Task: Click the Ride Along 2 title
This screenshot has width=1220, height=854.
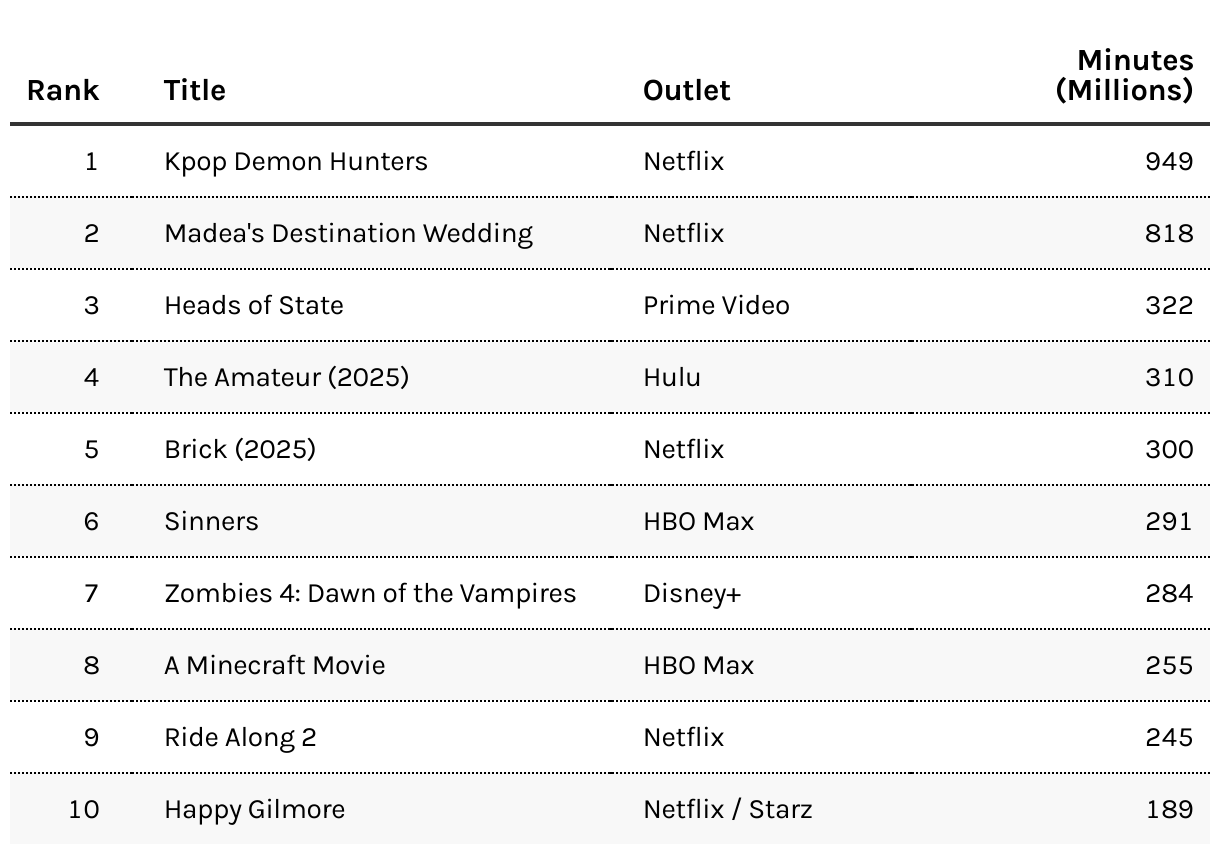Action: click(241, 737)
